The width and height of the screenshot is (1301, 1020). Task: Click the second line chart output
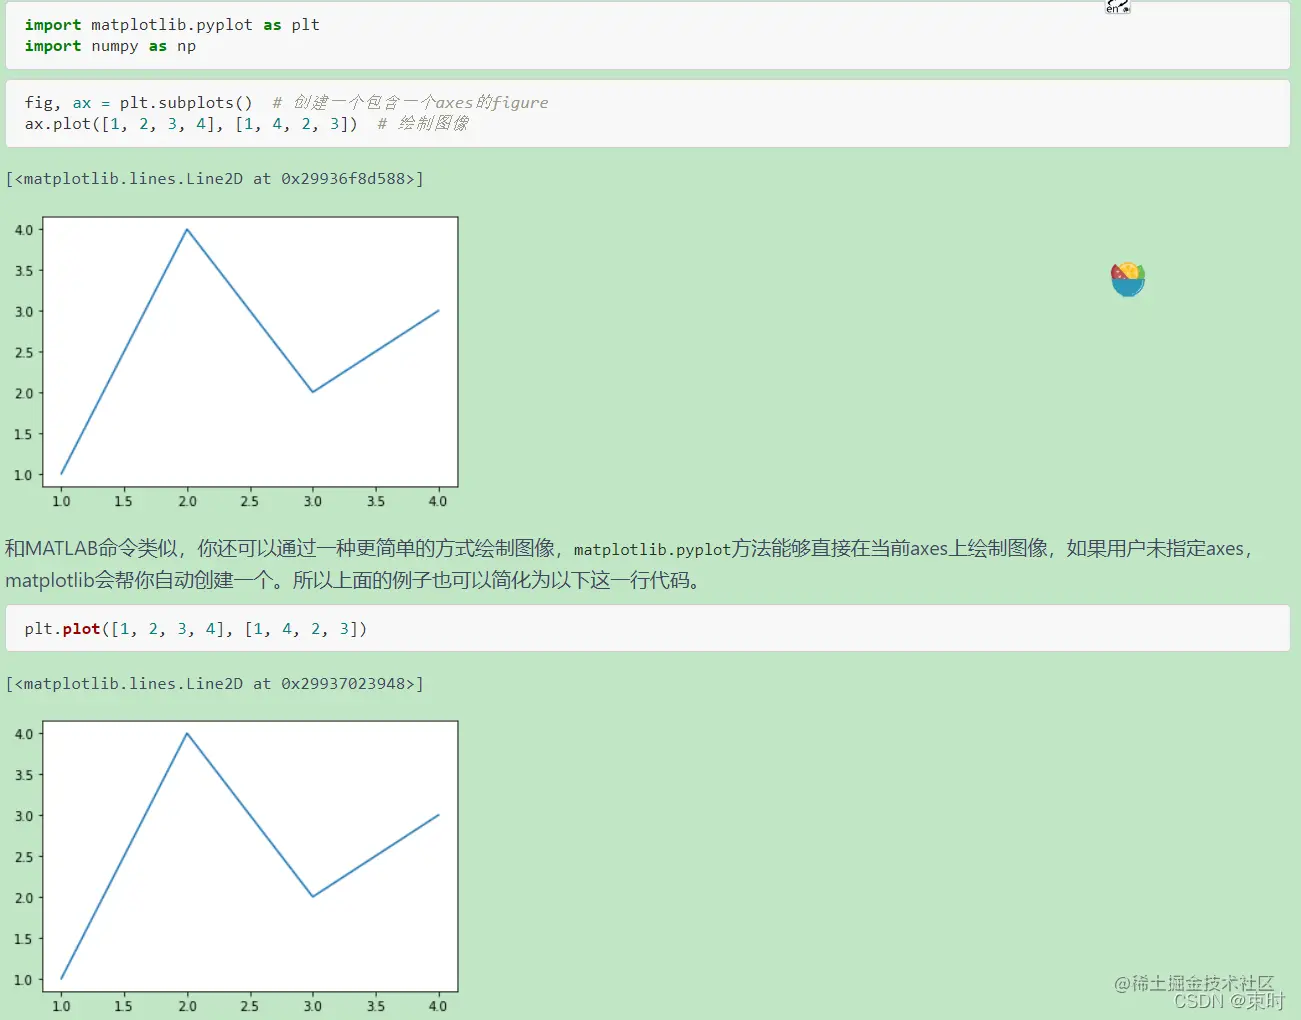[x=235, y=867]
